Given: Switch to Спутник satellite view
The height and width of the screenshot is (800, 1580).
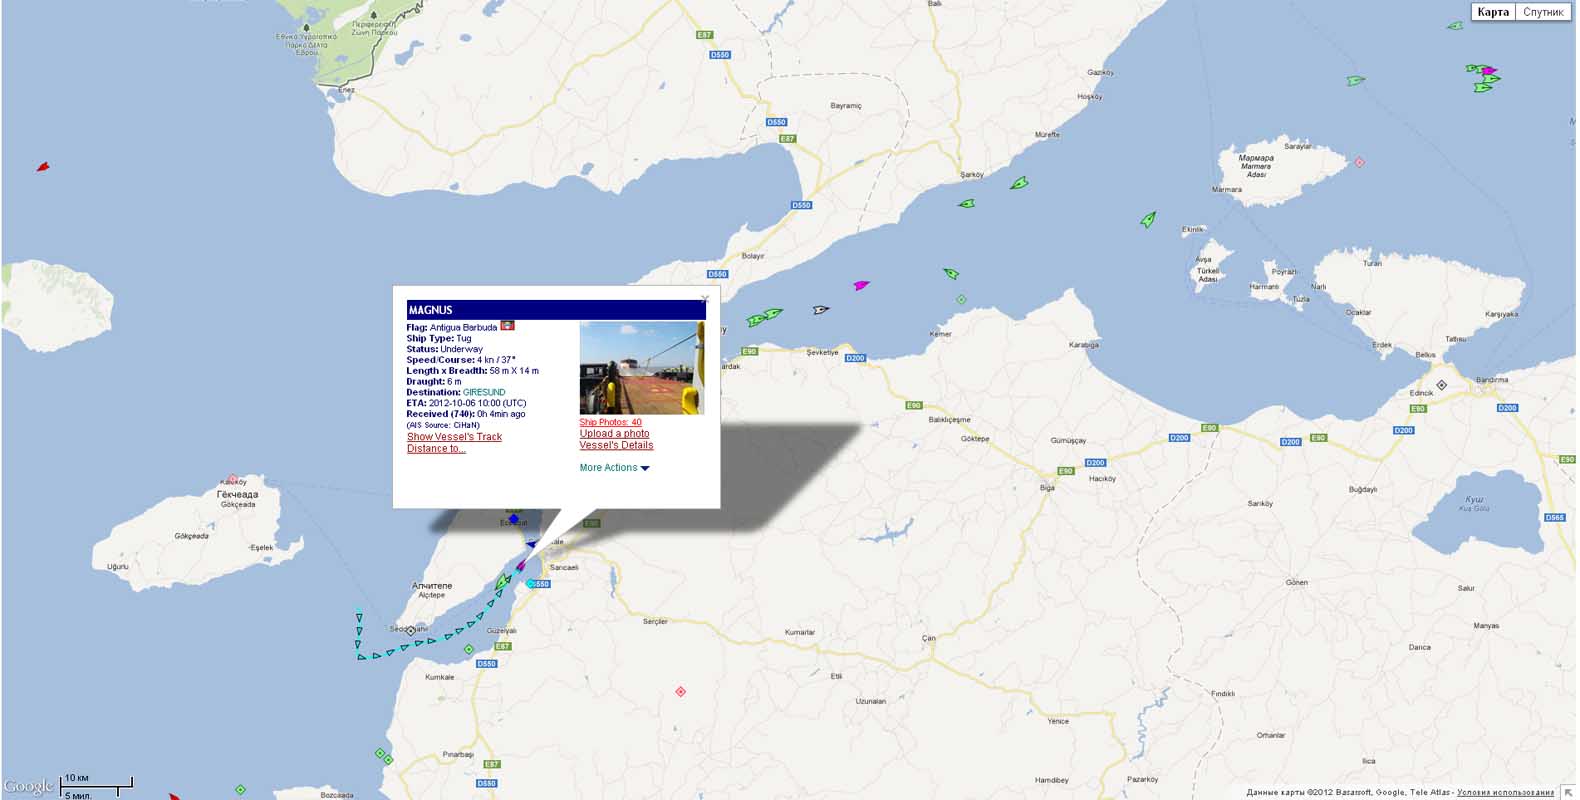Looking at the screenshot, I should pos(1543,12).
